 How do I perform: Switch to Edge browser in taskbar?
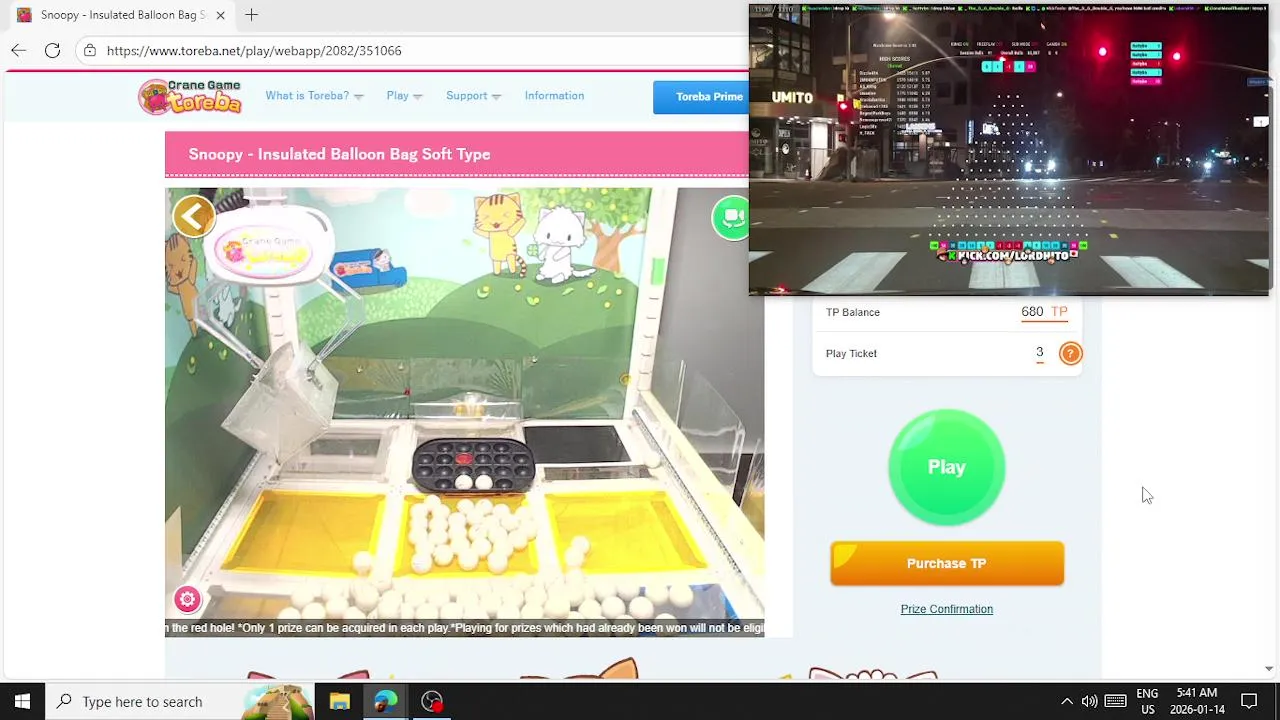tap(385, 701)
